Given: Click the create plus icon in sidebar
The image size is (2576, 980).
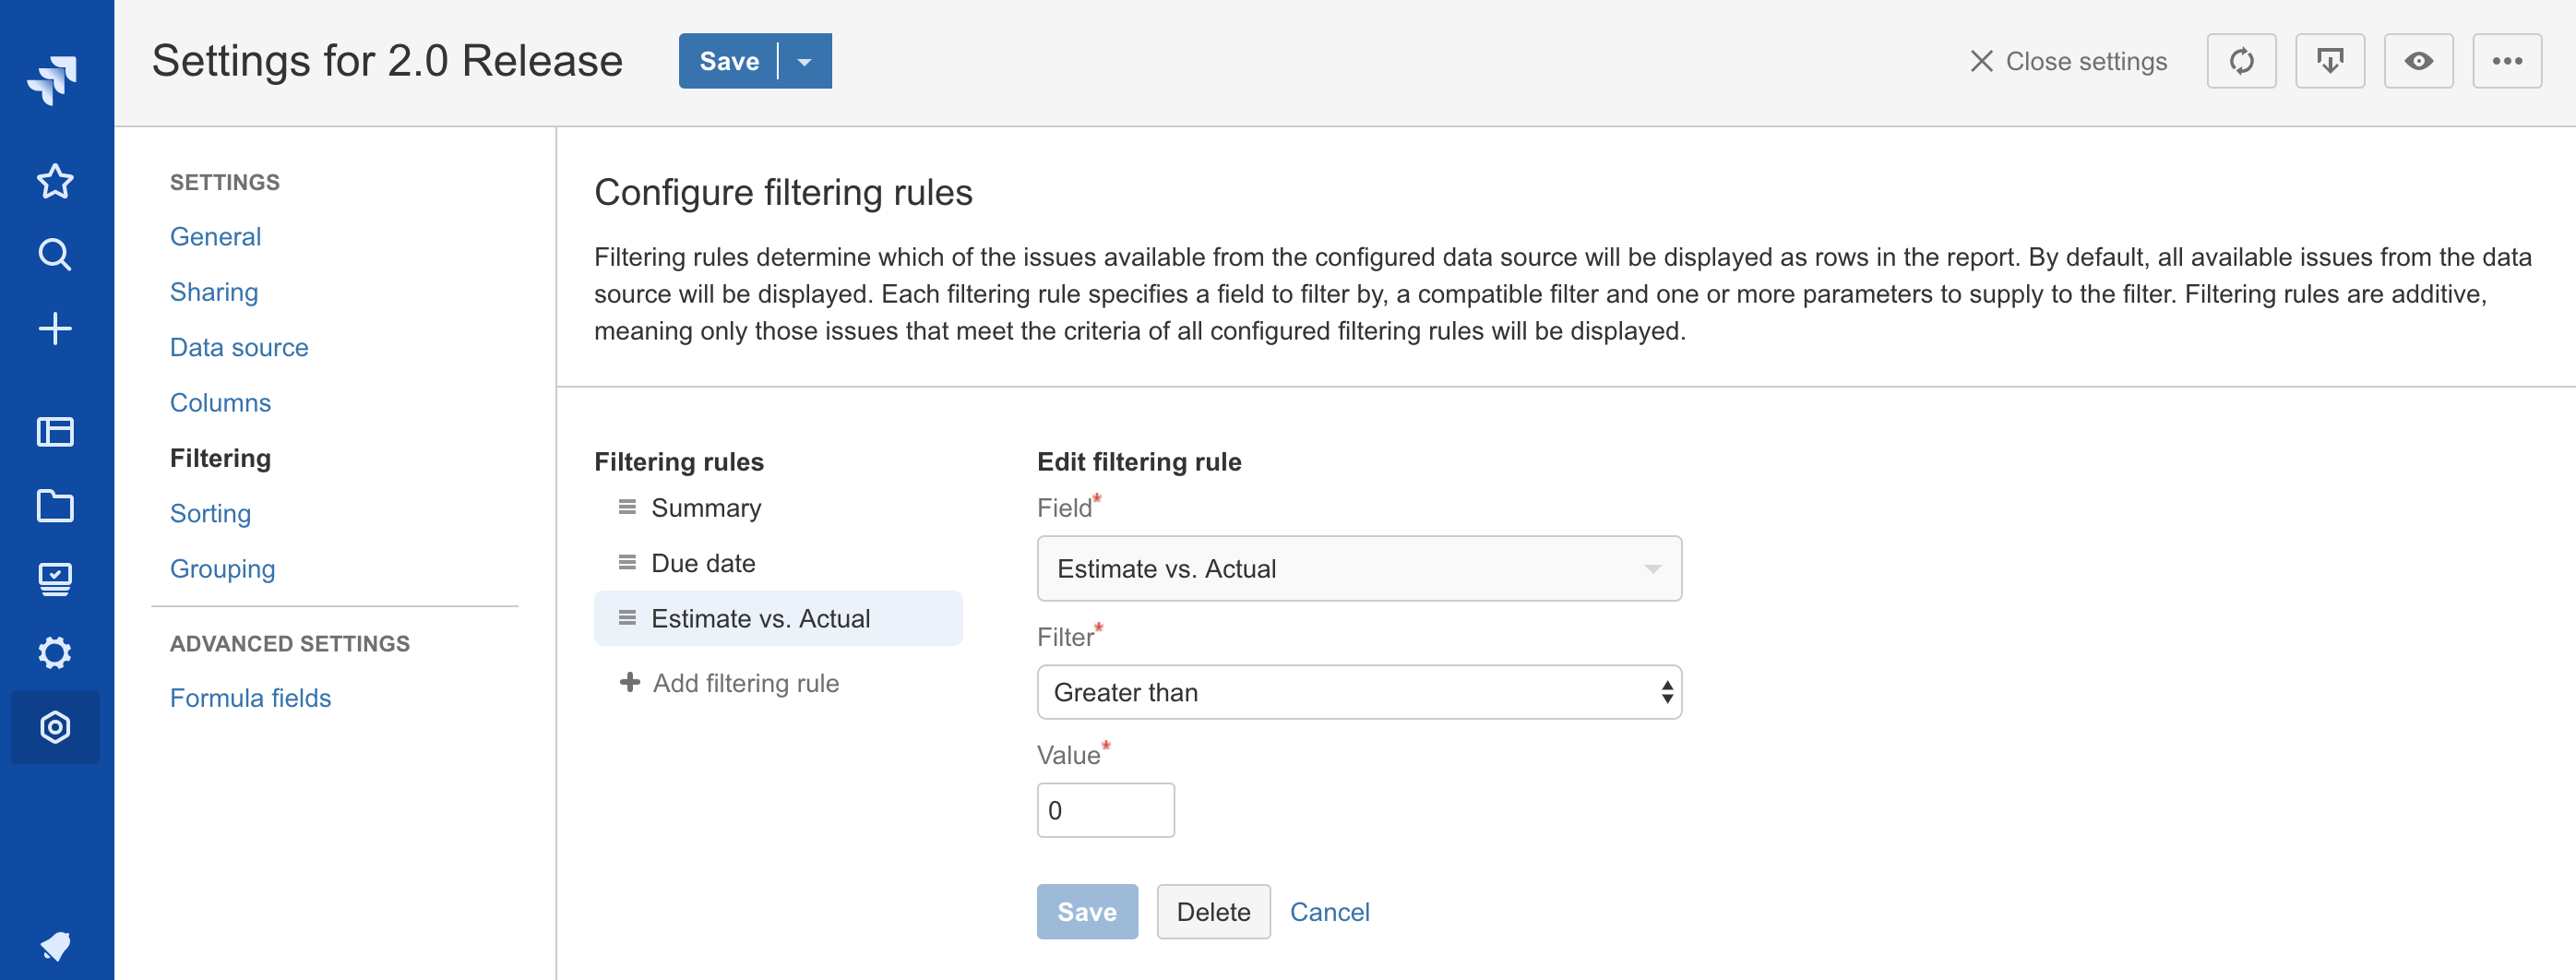Looking at the screenshot, I should click(54, 329).
